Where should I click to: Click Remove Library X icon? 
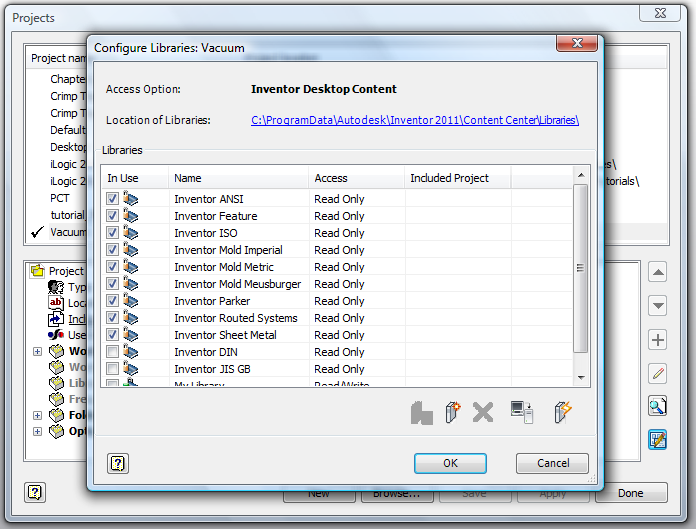point(483,412)
